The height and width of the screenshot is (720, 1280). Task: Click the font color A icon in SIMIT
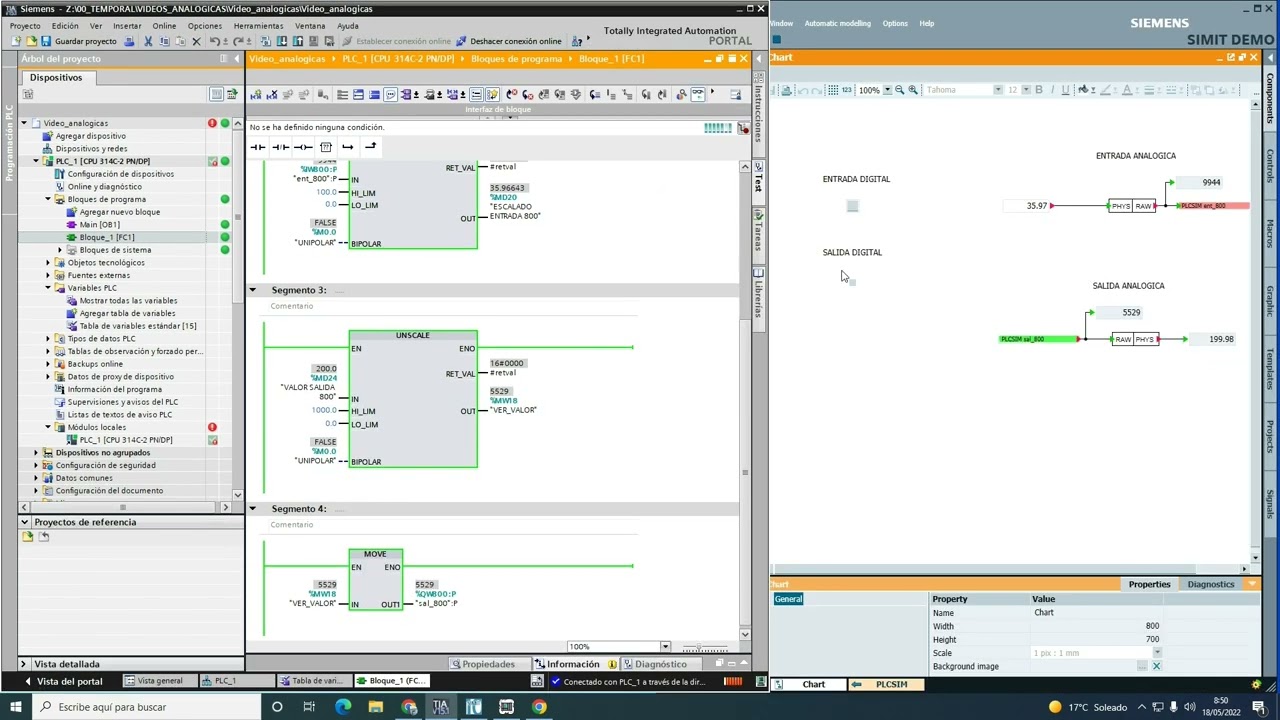click(x=1127, y=90)
